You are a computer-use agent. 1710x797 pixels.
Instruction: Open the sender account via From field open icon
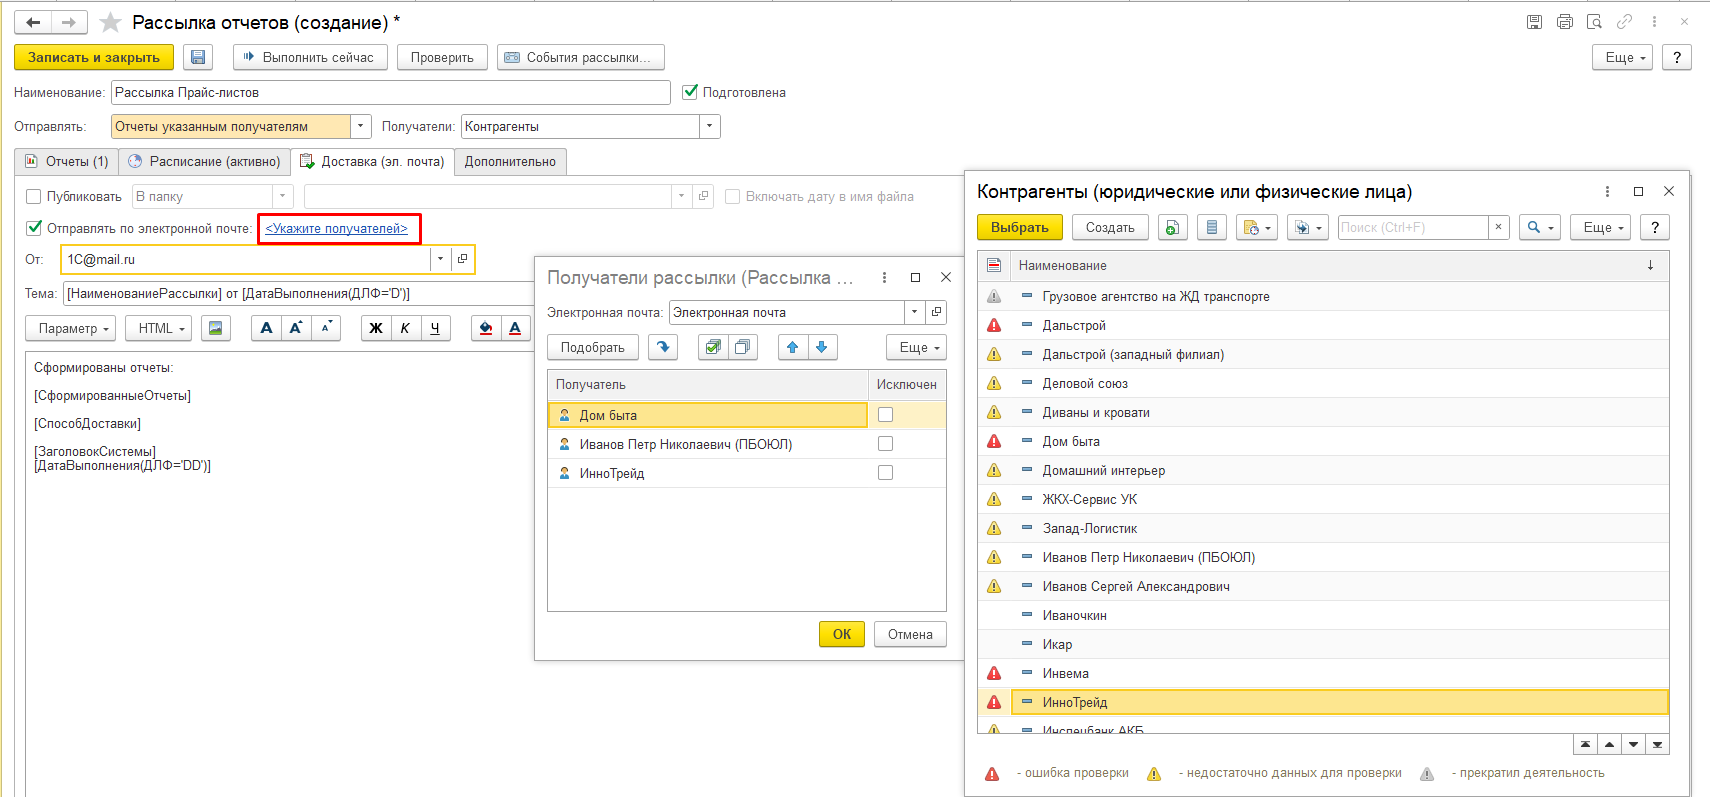coord(462,259)
